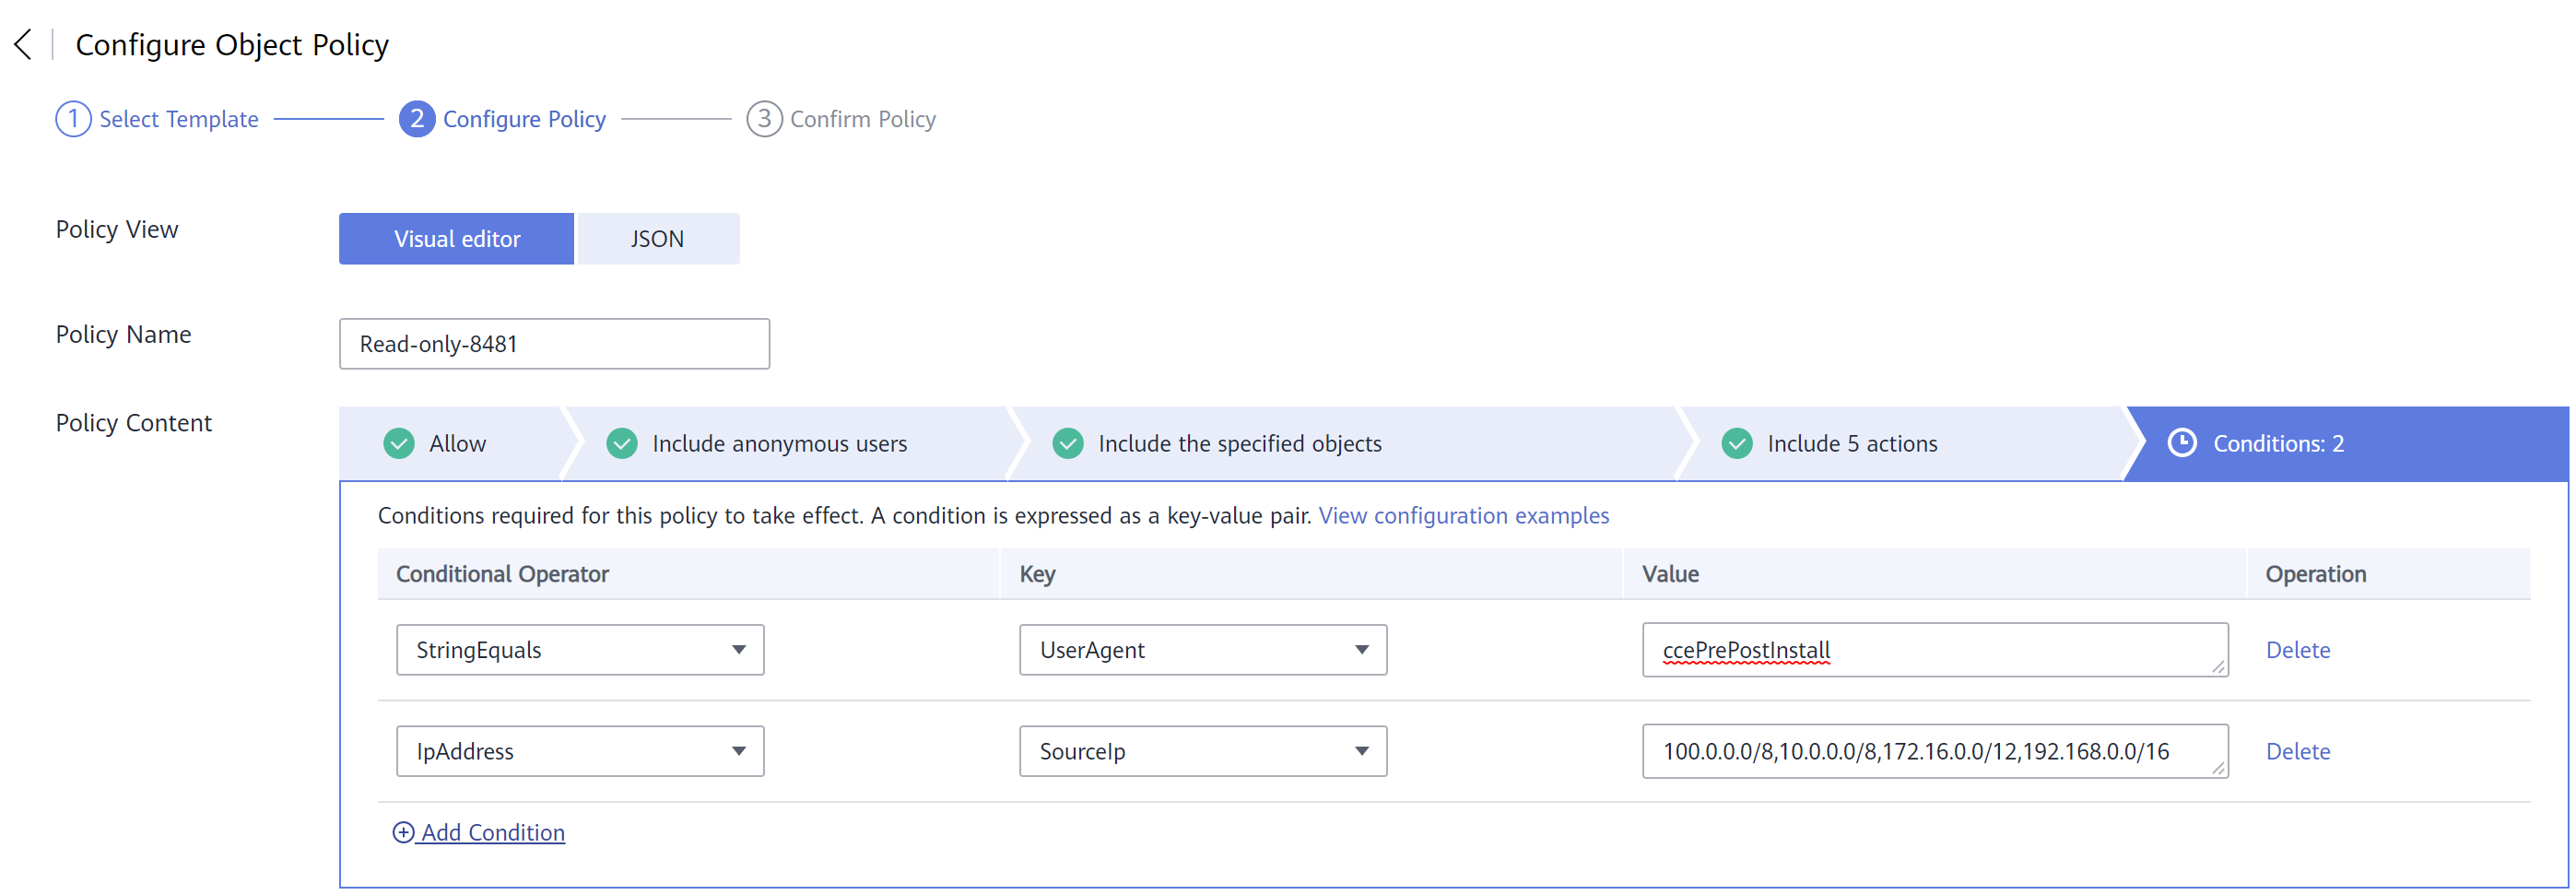Screen dimensions: 2576x895
Task: Click check icon beside Include 5 actions
Action: coord(1737,443)
